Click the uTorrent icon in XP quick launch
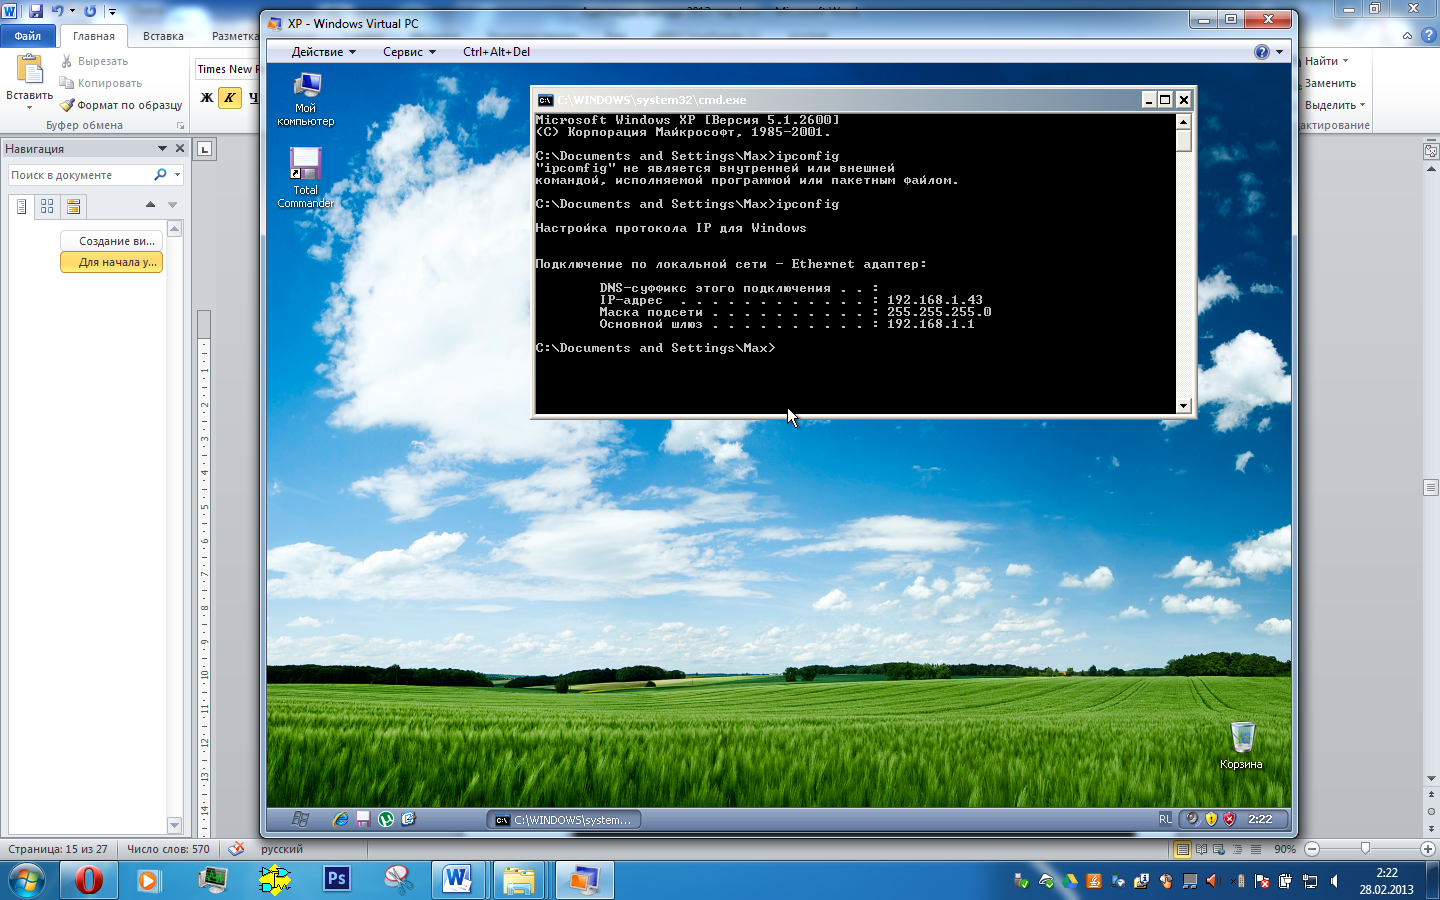This screenshot has width=1440, height=900. tap(386, 819)
